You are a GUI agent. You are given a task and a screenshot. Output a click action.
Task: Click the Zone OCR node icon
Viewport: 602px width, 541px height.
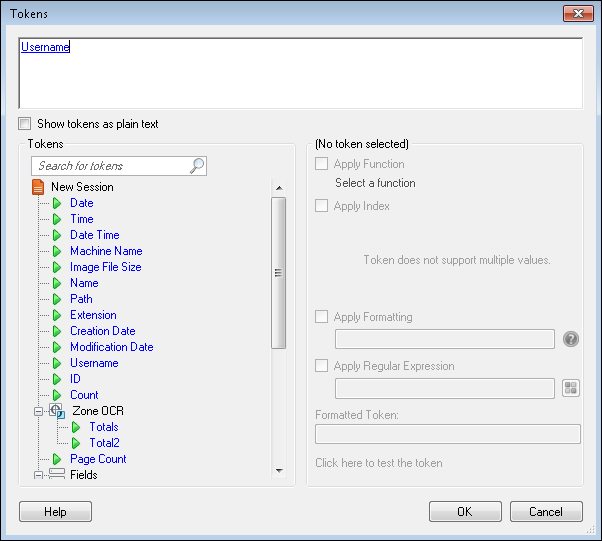(57, 411)
